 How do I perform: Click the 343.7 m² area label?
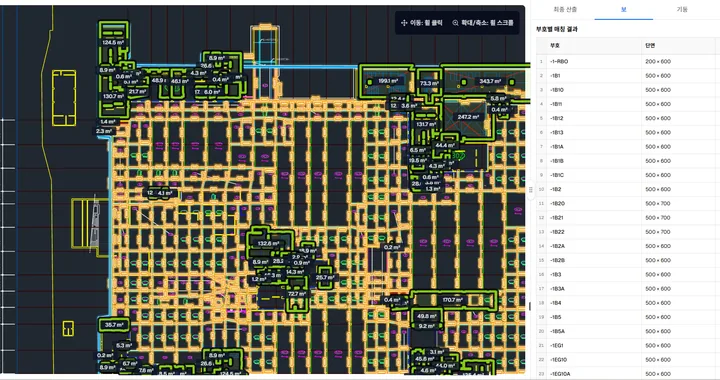tap(490, 81)
